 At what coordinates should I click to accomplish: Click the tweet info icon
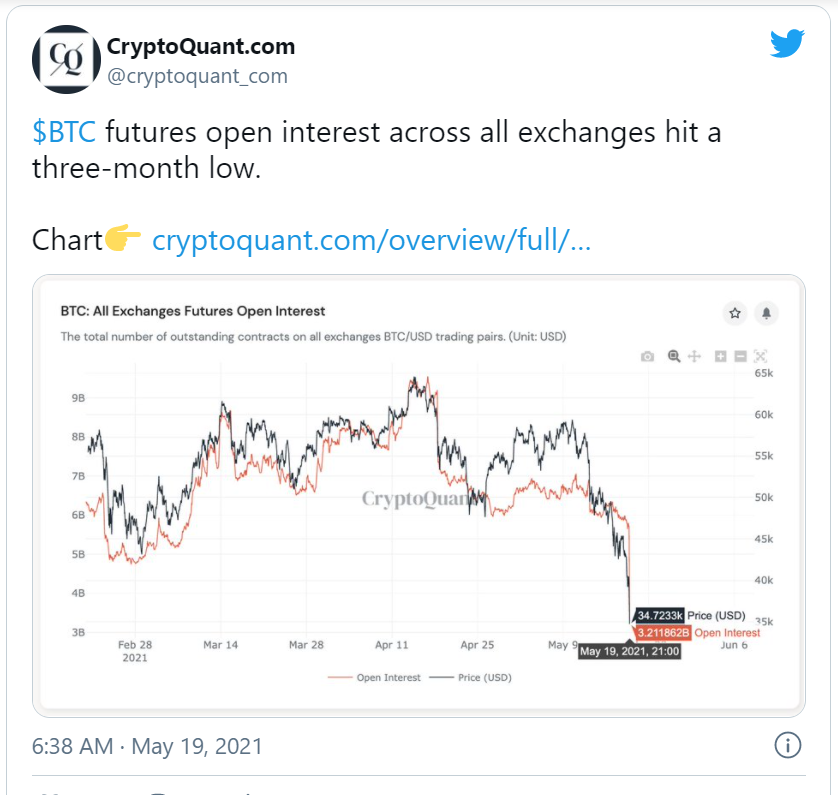pos(788,745)
